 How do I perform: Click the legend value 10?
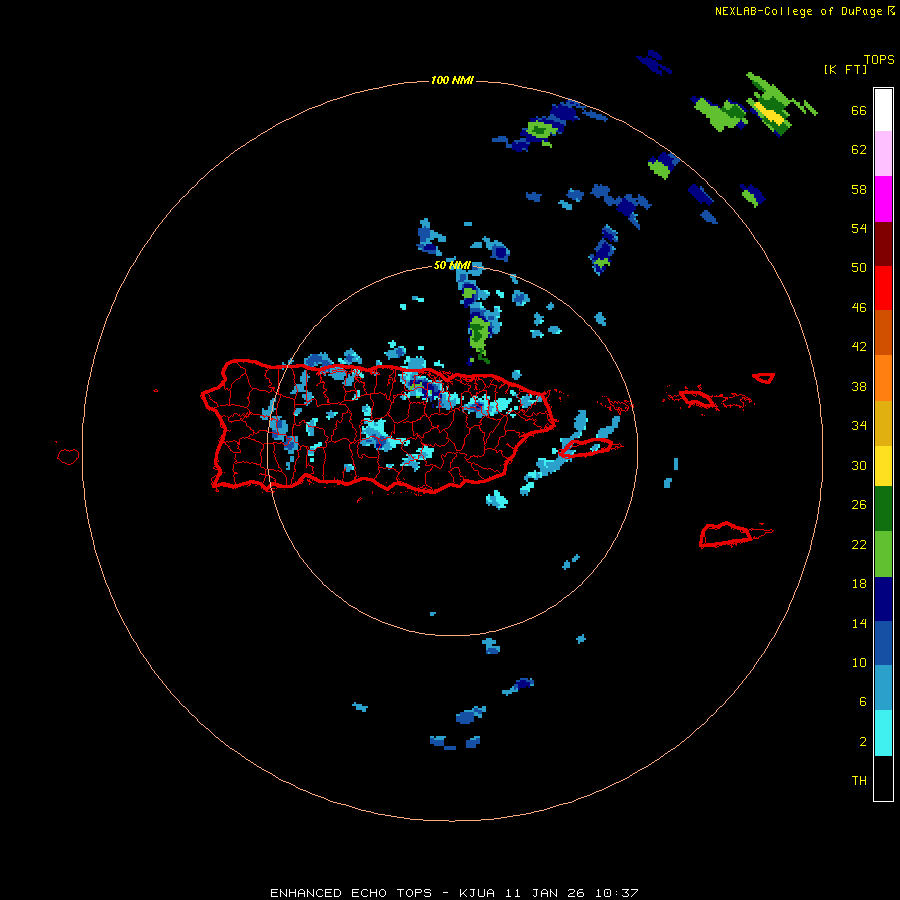pyautogui.click(x=859, y=662)
